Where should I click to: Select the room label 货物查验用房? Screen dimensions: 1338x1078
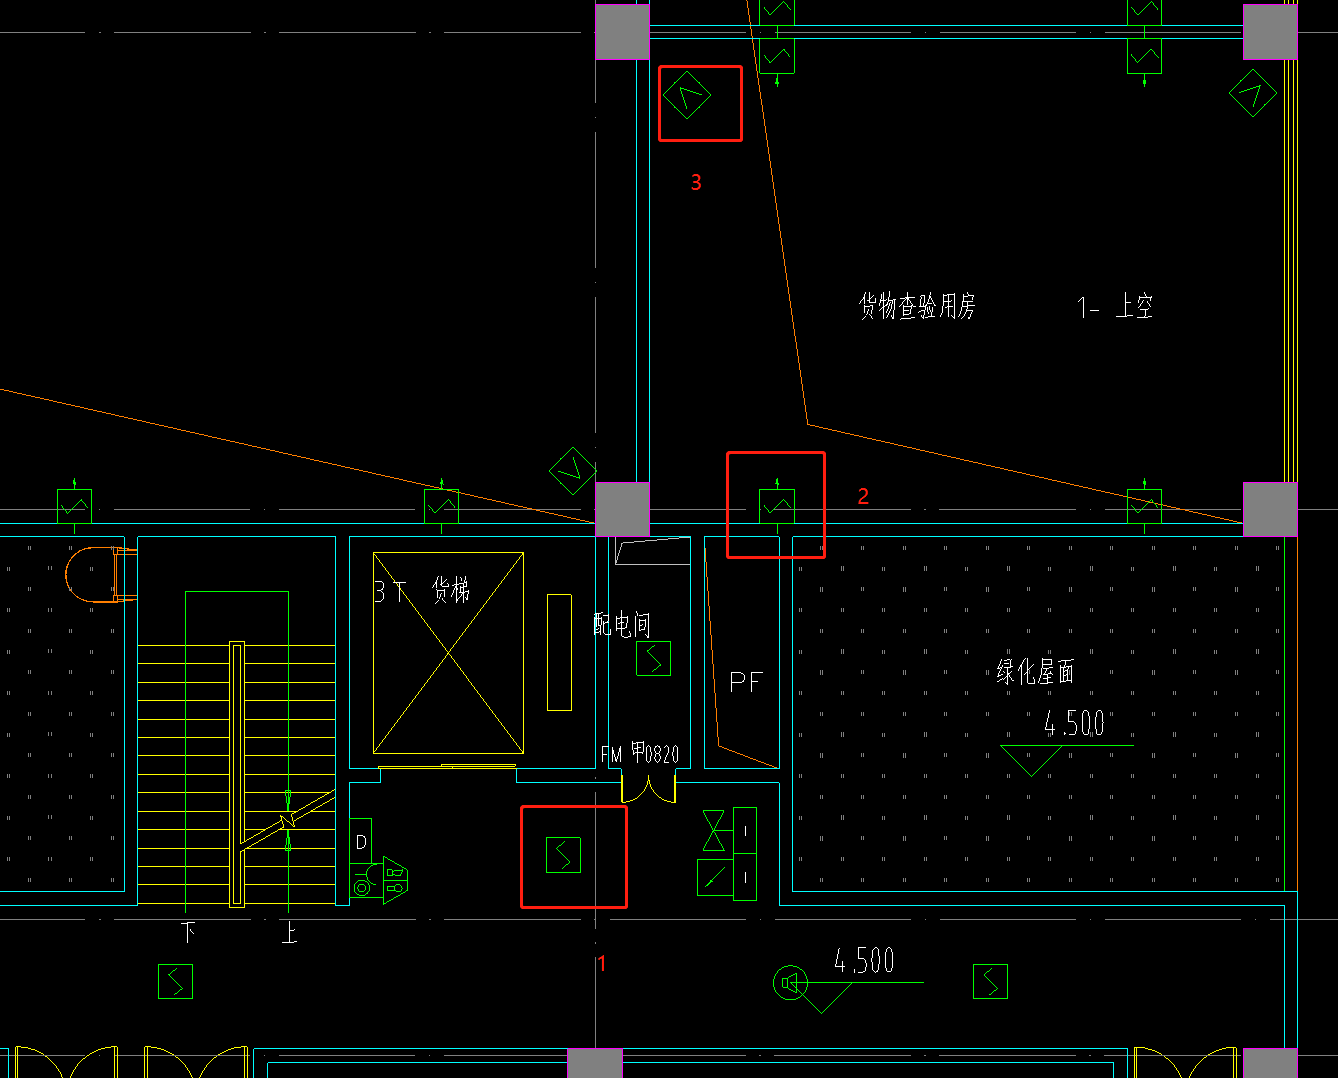click(917, 306)
